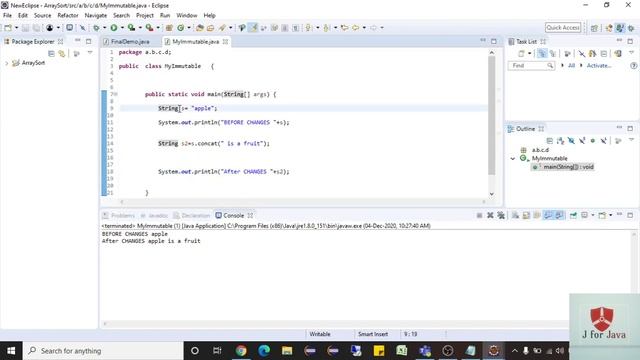Viewport: 640px width, 360px height.
Task: Click the New file toolbar icon
Action: 8,28
